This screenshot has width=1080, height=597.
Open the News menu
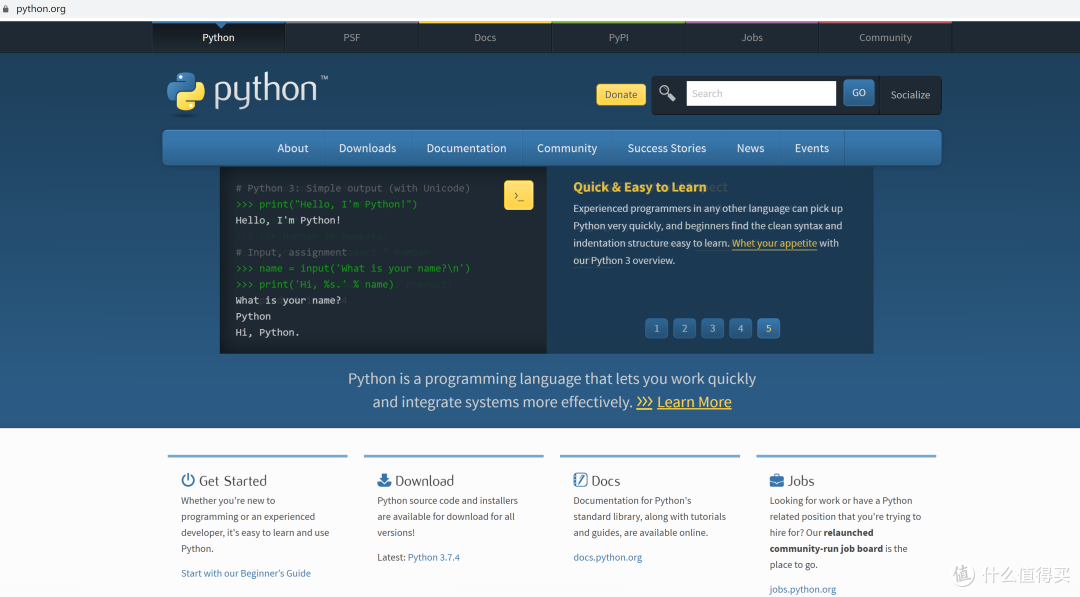coord(750,148)
